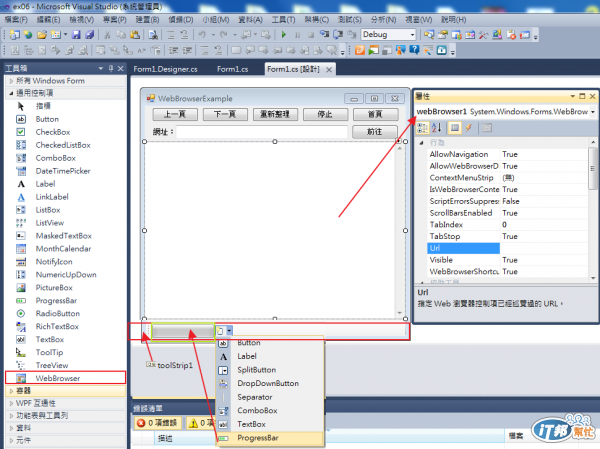Select the 停止 button on the form
This screenshot has height=449, width=600.
point(325,114)
